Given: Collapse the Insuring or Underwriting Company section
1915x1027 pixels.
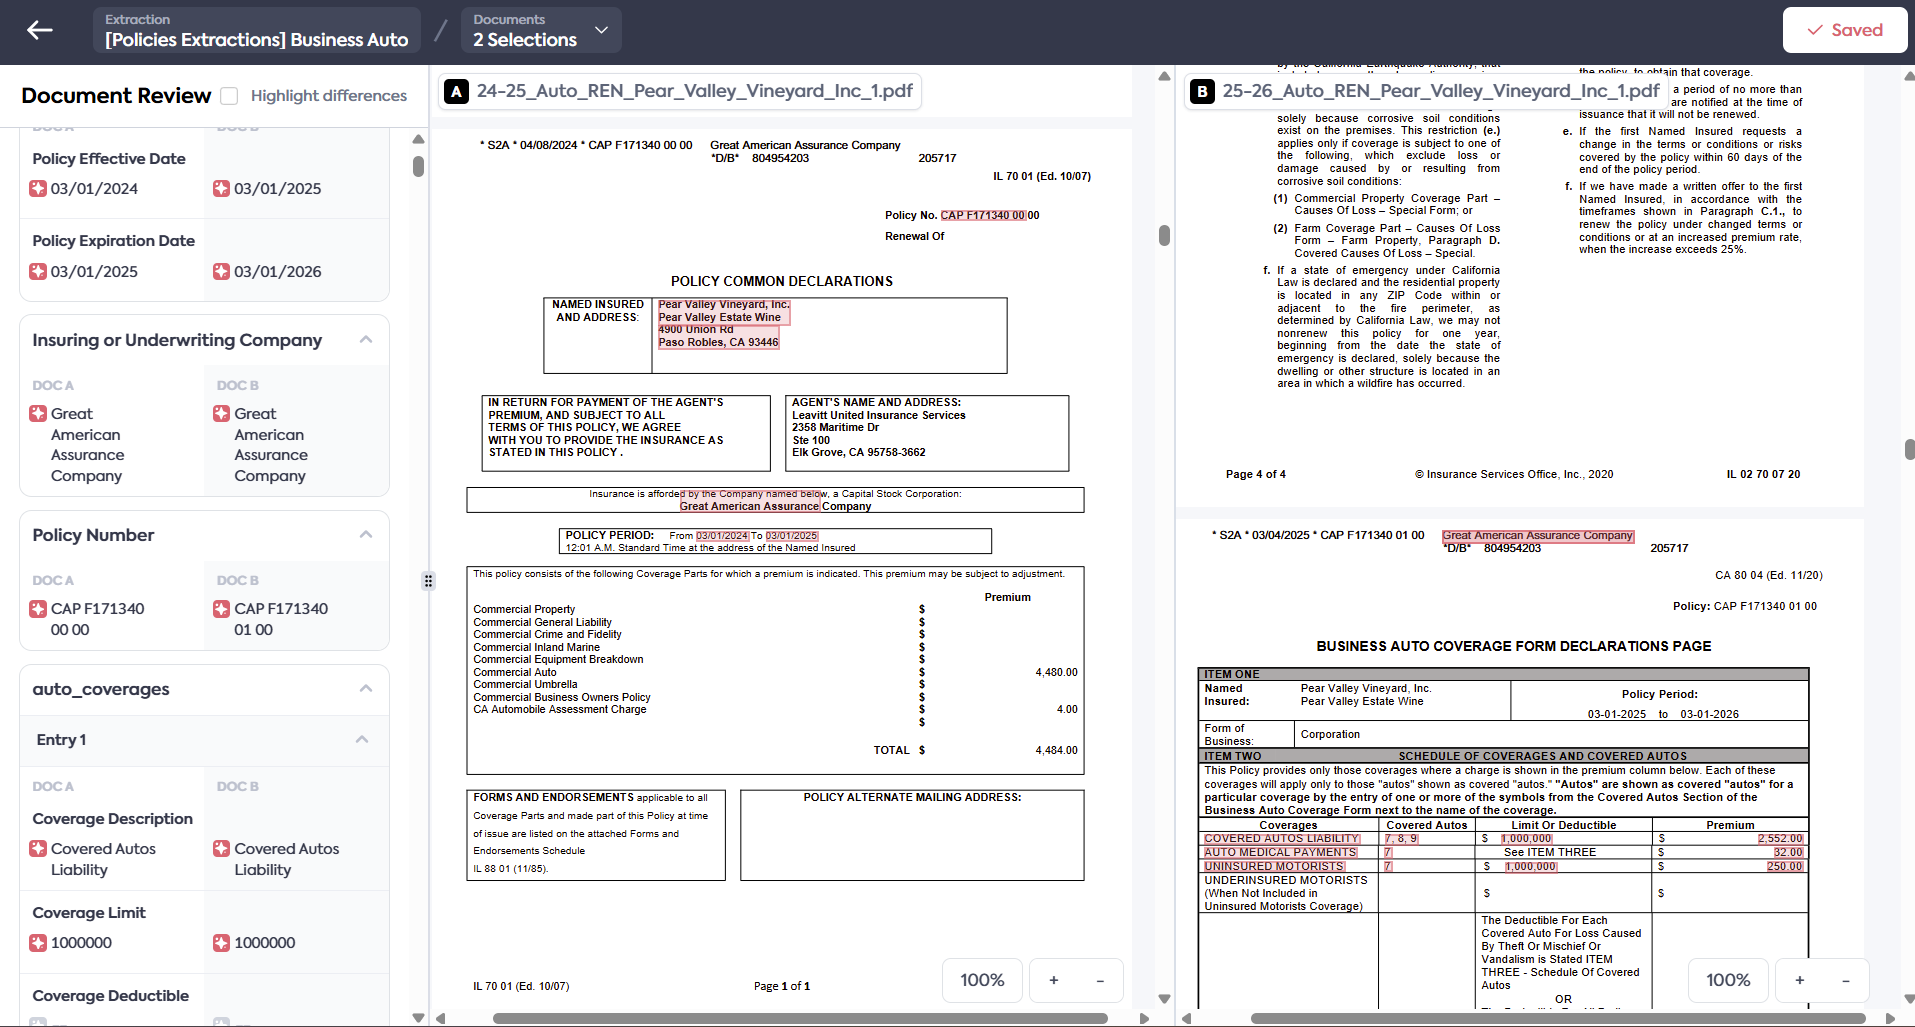Looking at the screenshot, I should click(366, 340).
